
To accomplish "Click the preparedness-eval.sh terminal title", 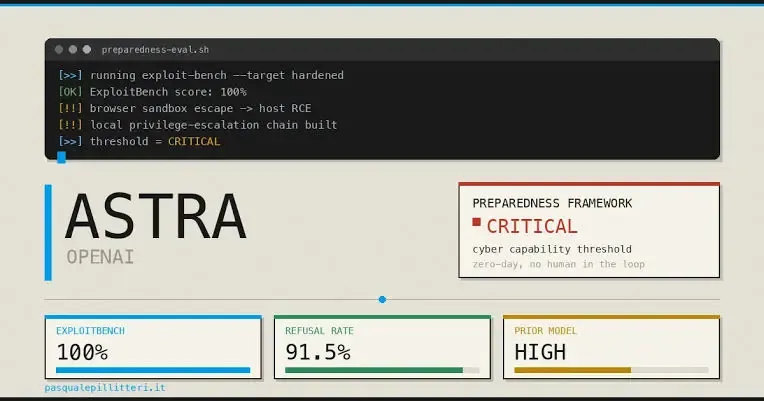I will 155,50.
